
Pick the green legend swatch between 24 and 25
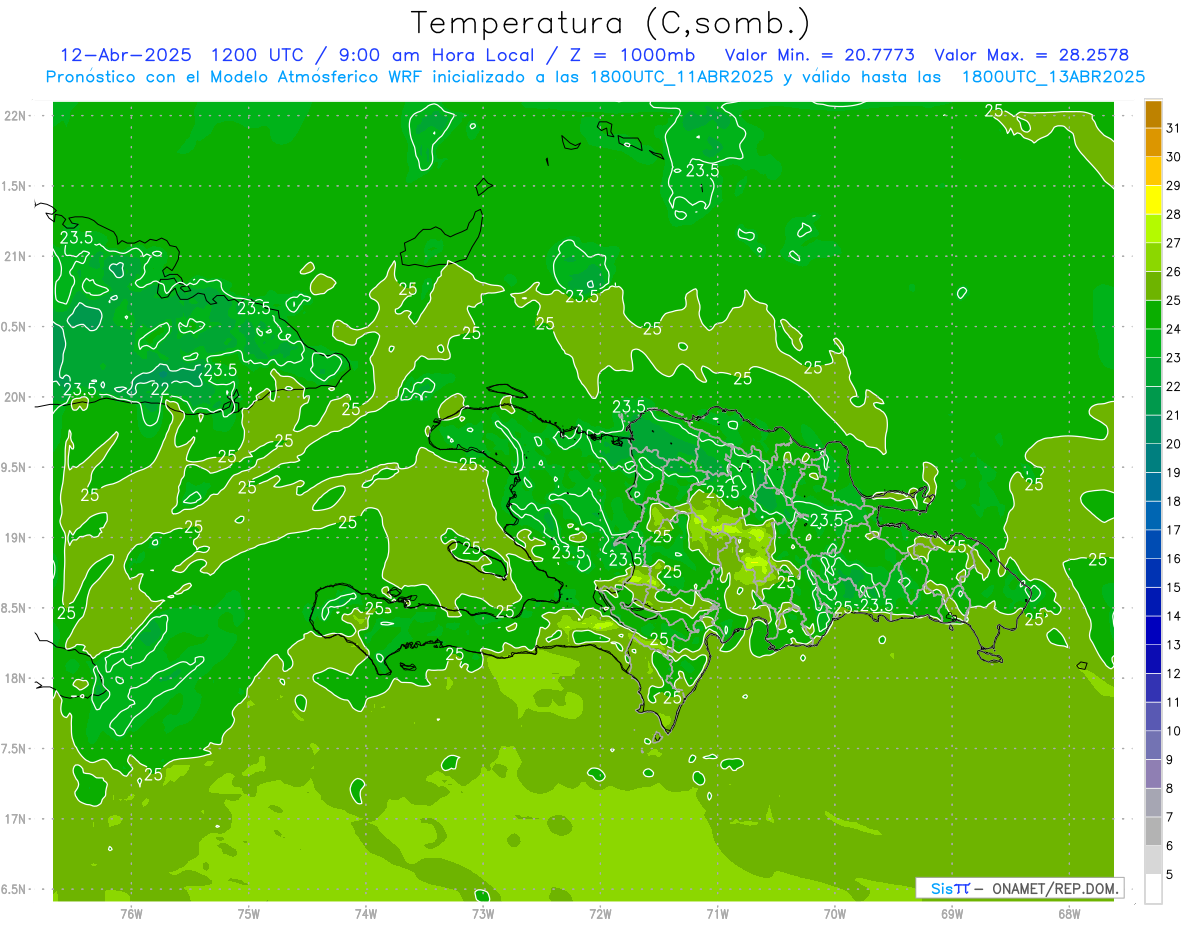[x=1153, y=315]
